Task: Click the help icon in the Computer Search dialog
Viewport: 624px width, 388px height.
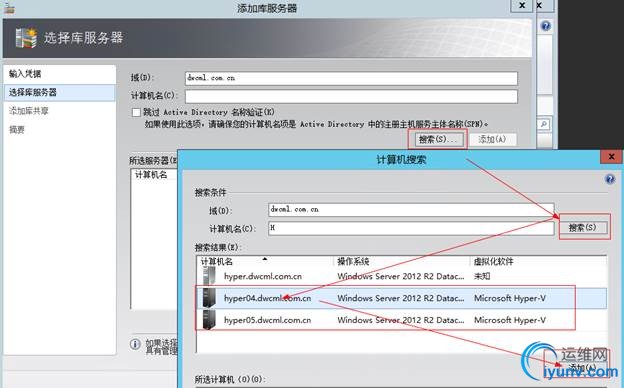Action: tap(610, 179)
